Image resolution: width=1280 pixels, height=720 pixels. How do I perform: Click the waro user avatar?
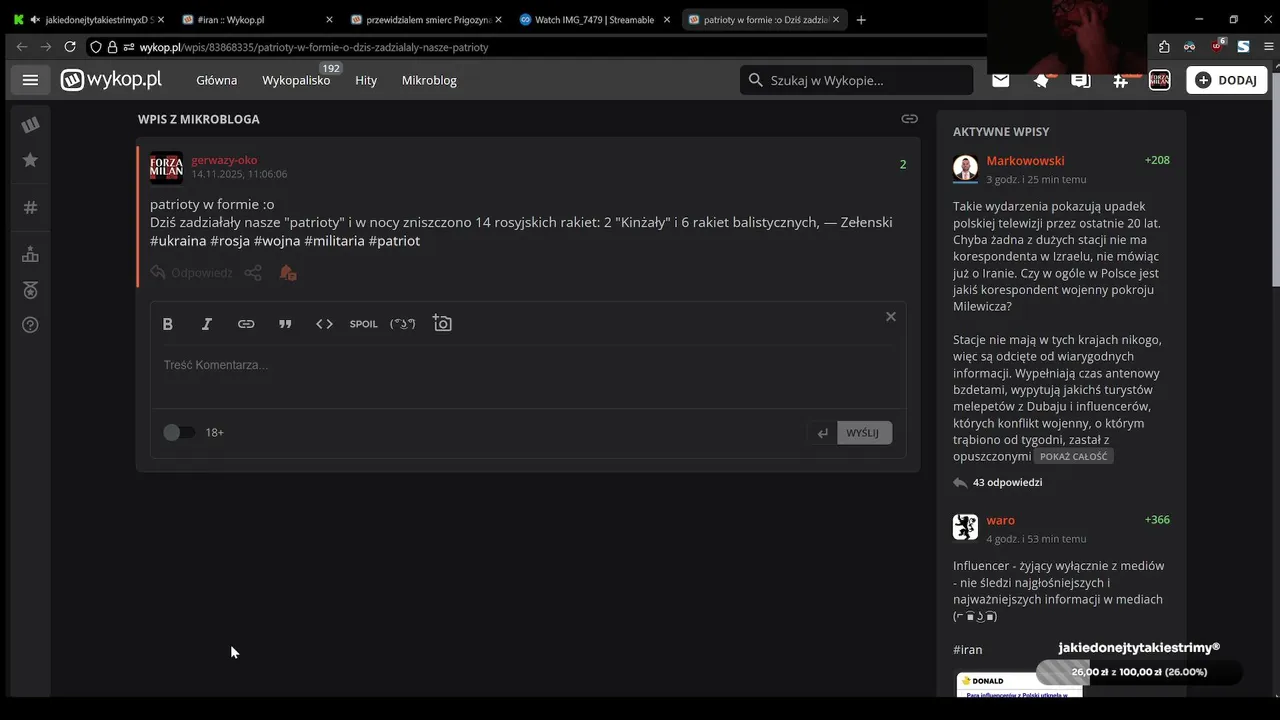point(965,527)
